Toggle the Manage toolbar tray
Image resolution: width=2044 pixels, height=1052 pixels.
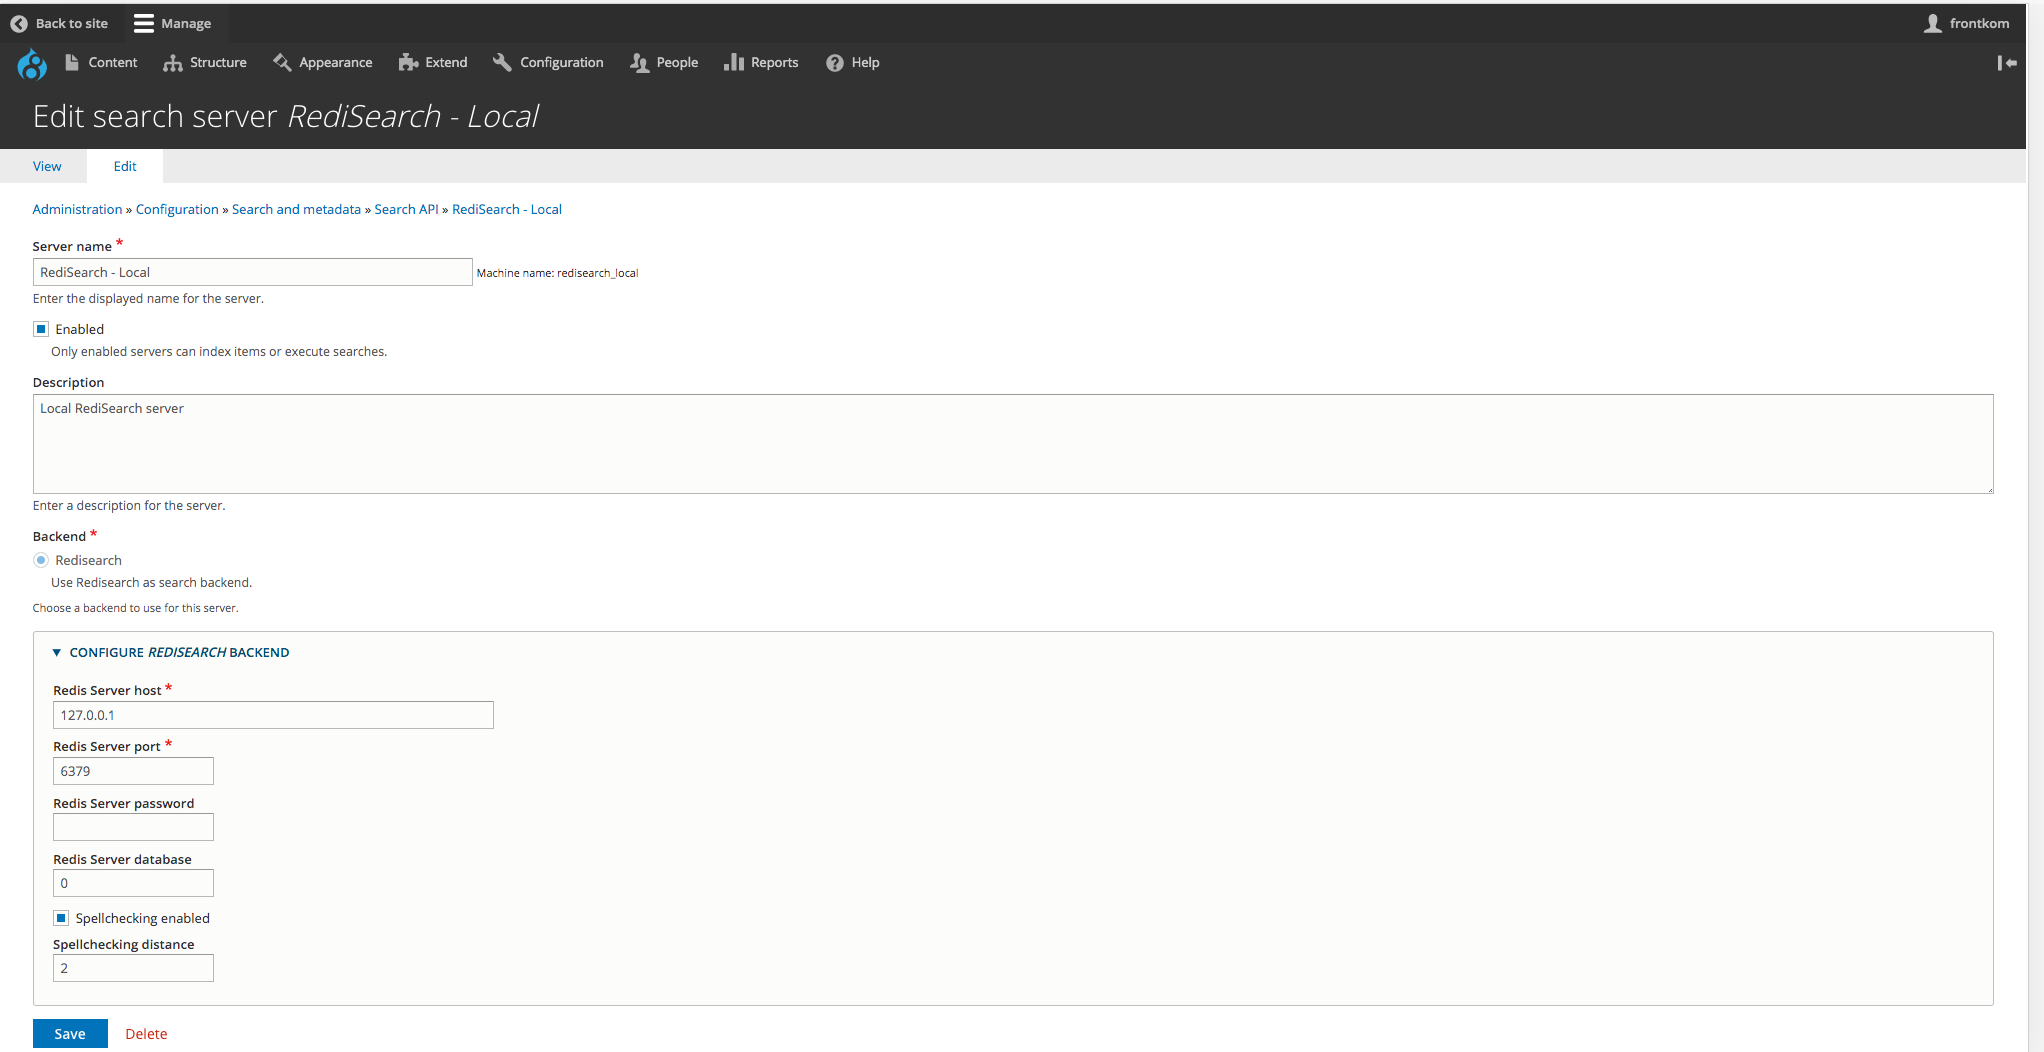173,23
